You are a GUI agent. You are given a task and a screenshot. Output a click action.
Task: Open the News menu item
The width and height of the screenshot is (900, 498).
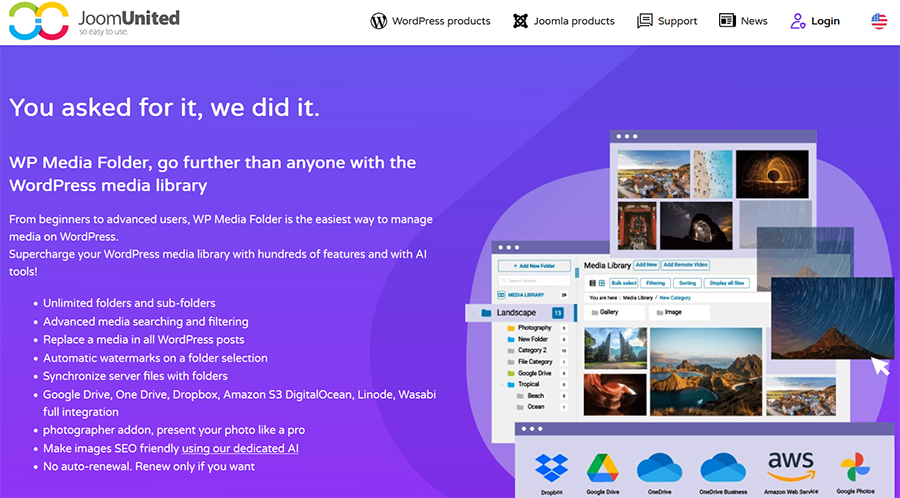click(743, 21)
